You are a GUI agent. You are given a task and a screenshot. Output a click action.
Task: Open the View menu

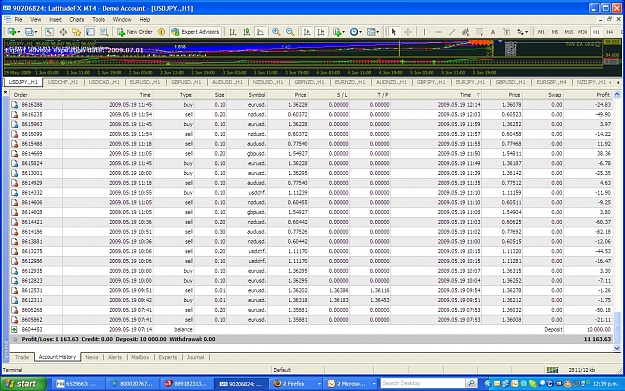click(35, 20)
